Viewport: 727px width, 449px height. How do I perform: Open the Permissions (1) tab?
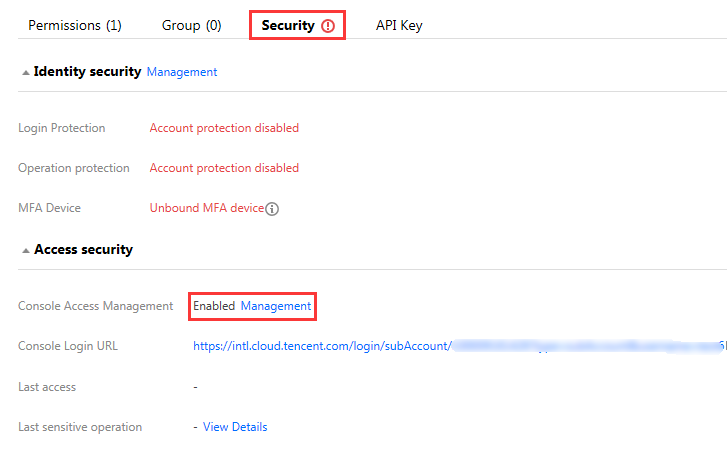click(x=75, y=26)
